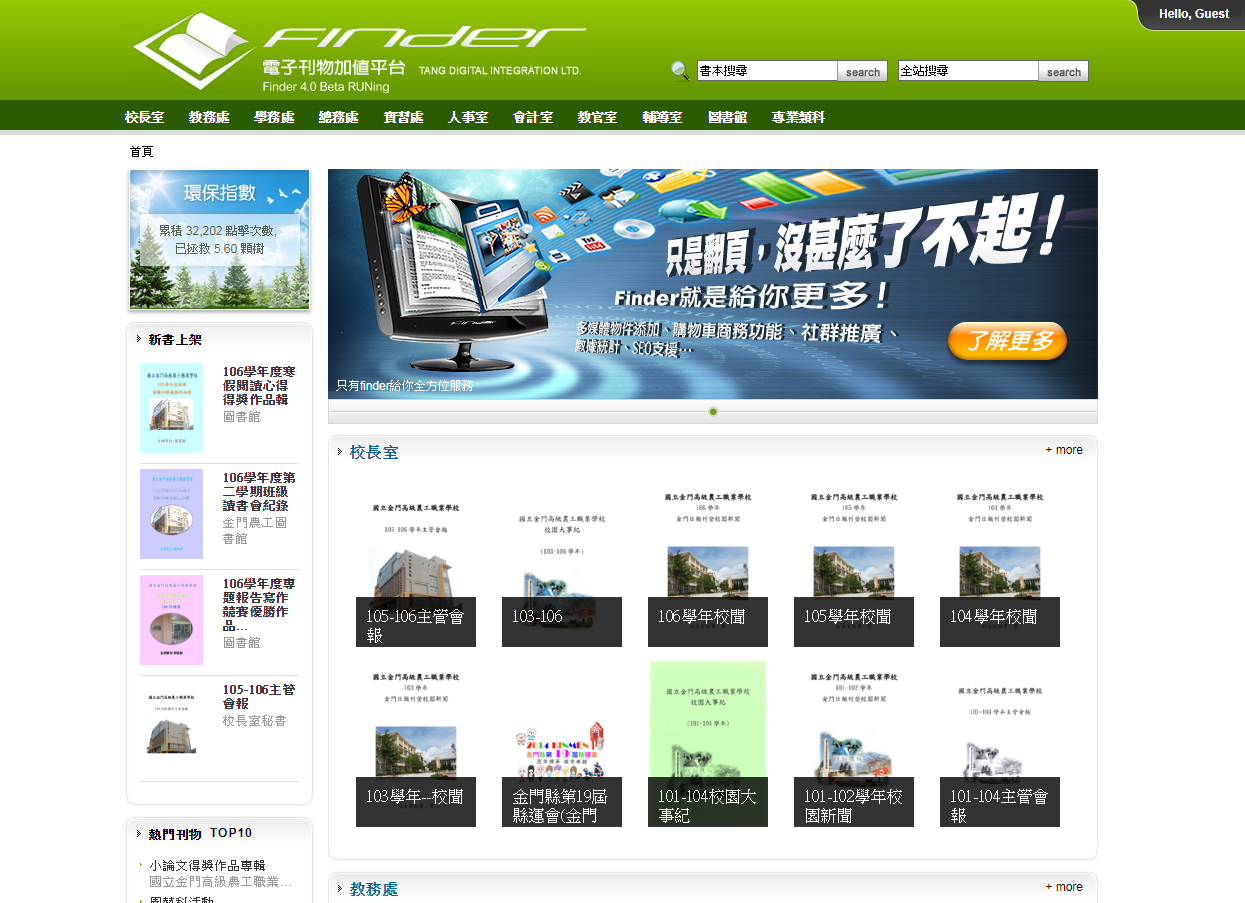Open the 101-104主管會報 book thumbnail
The height and width of the screenshot is (903, 1245).
point(1000,744)
